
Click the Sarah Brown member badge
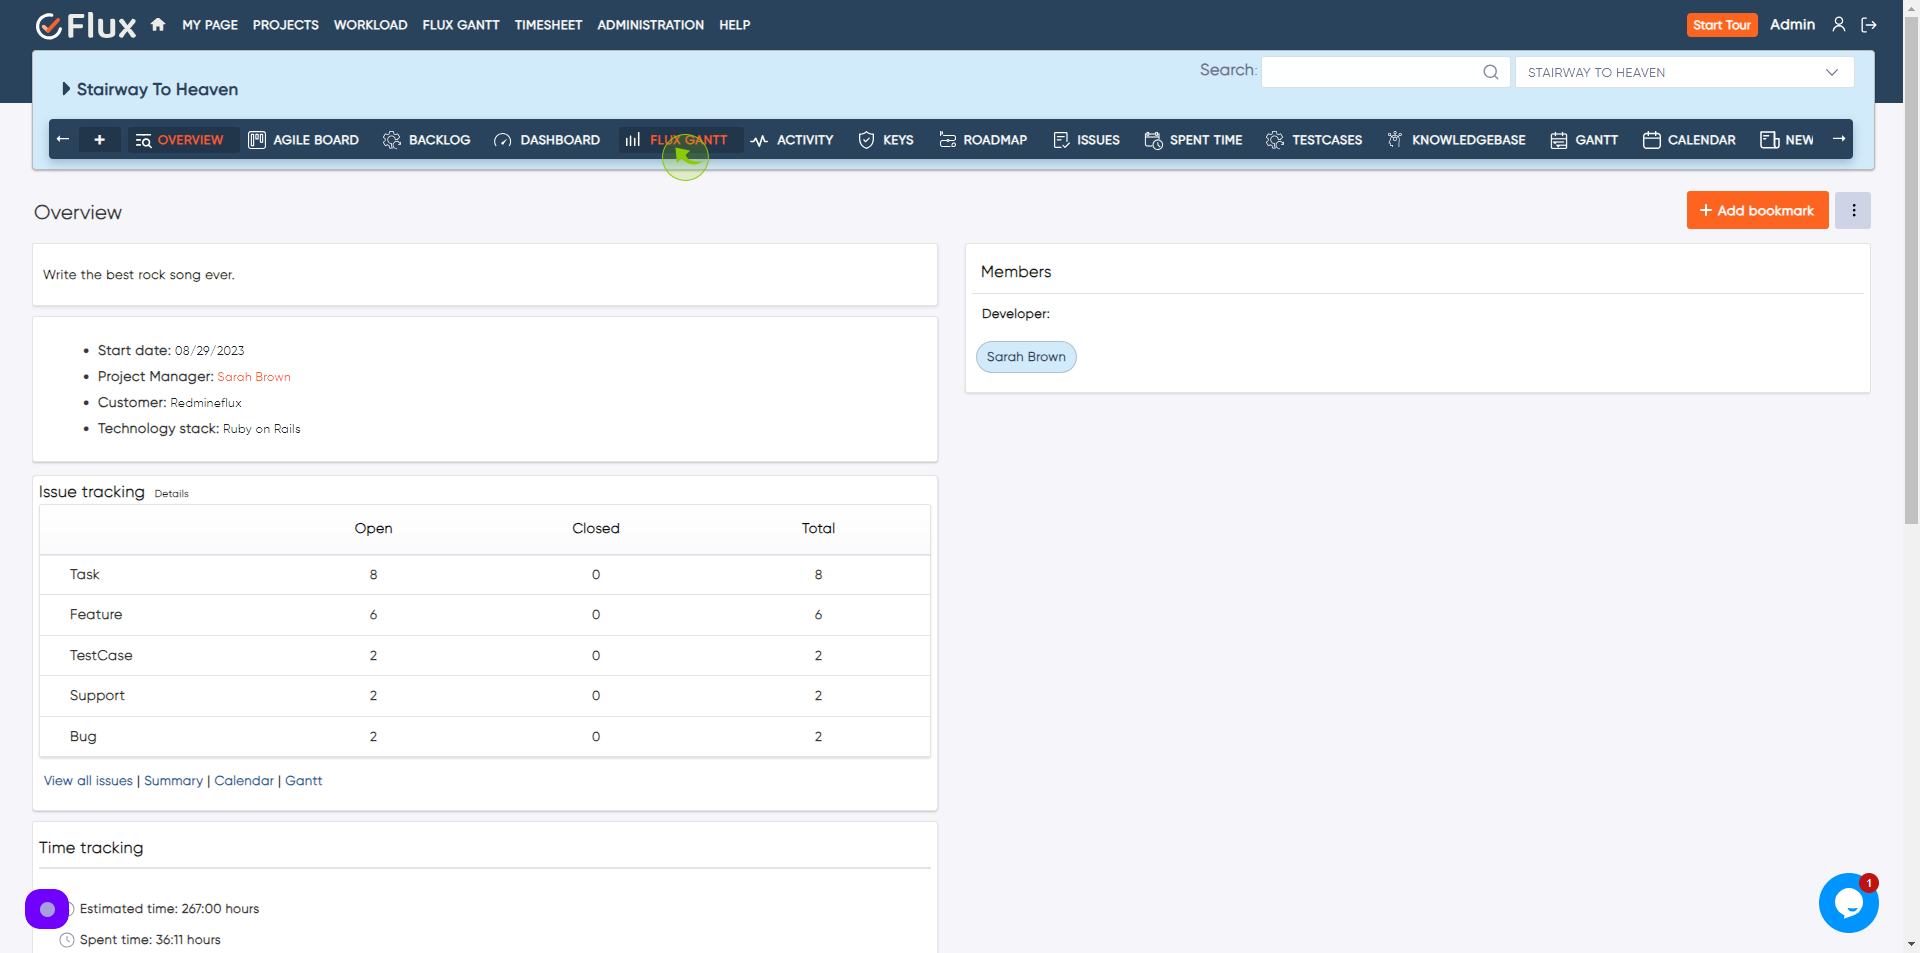[x=1026, y=357]
